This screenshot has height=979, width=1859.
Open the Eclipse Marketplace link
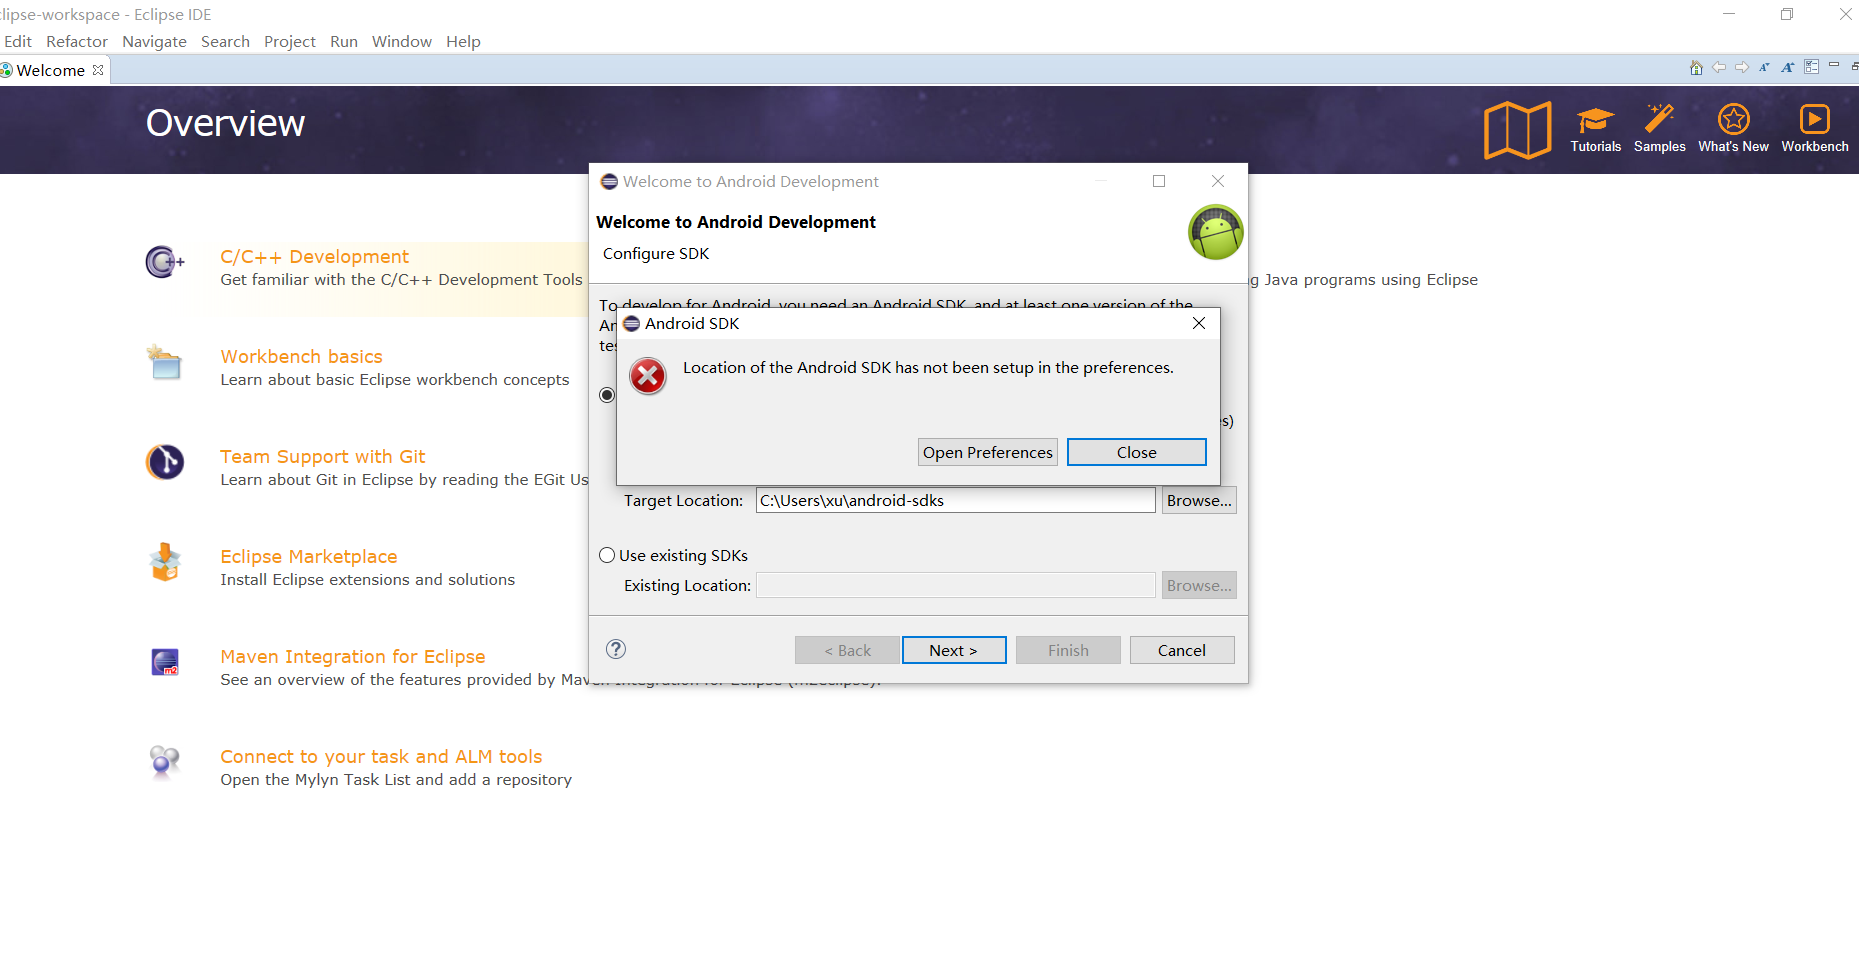coord(308,557)
